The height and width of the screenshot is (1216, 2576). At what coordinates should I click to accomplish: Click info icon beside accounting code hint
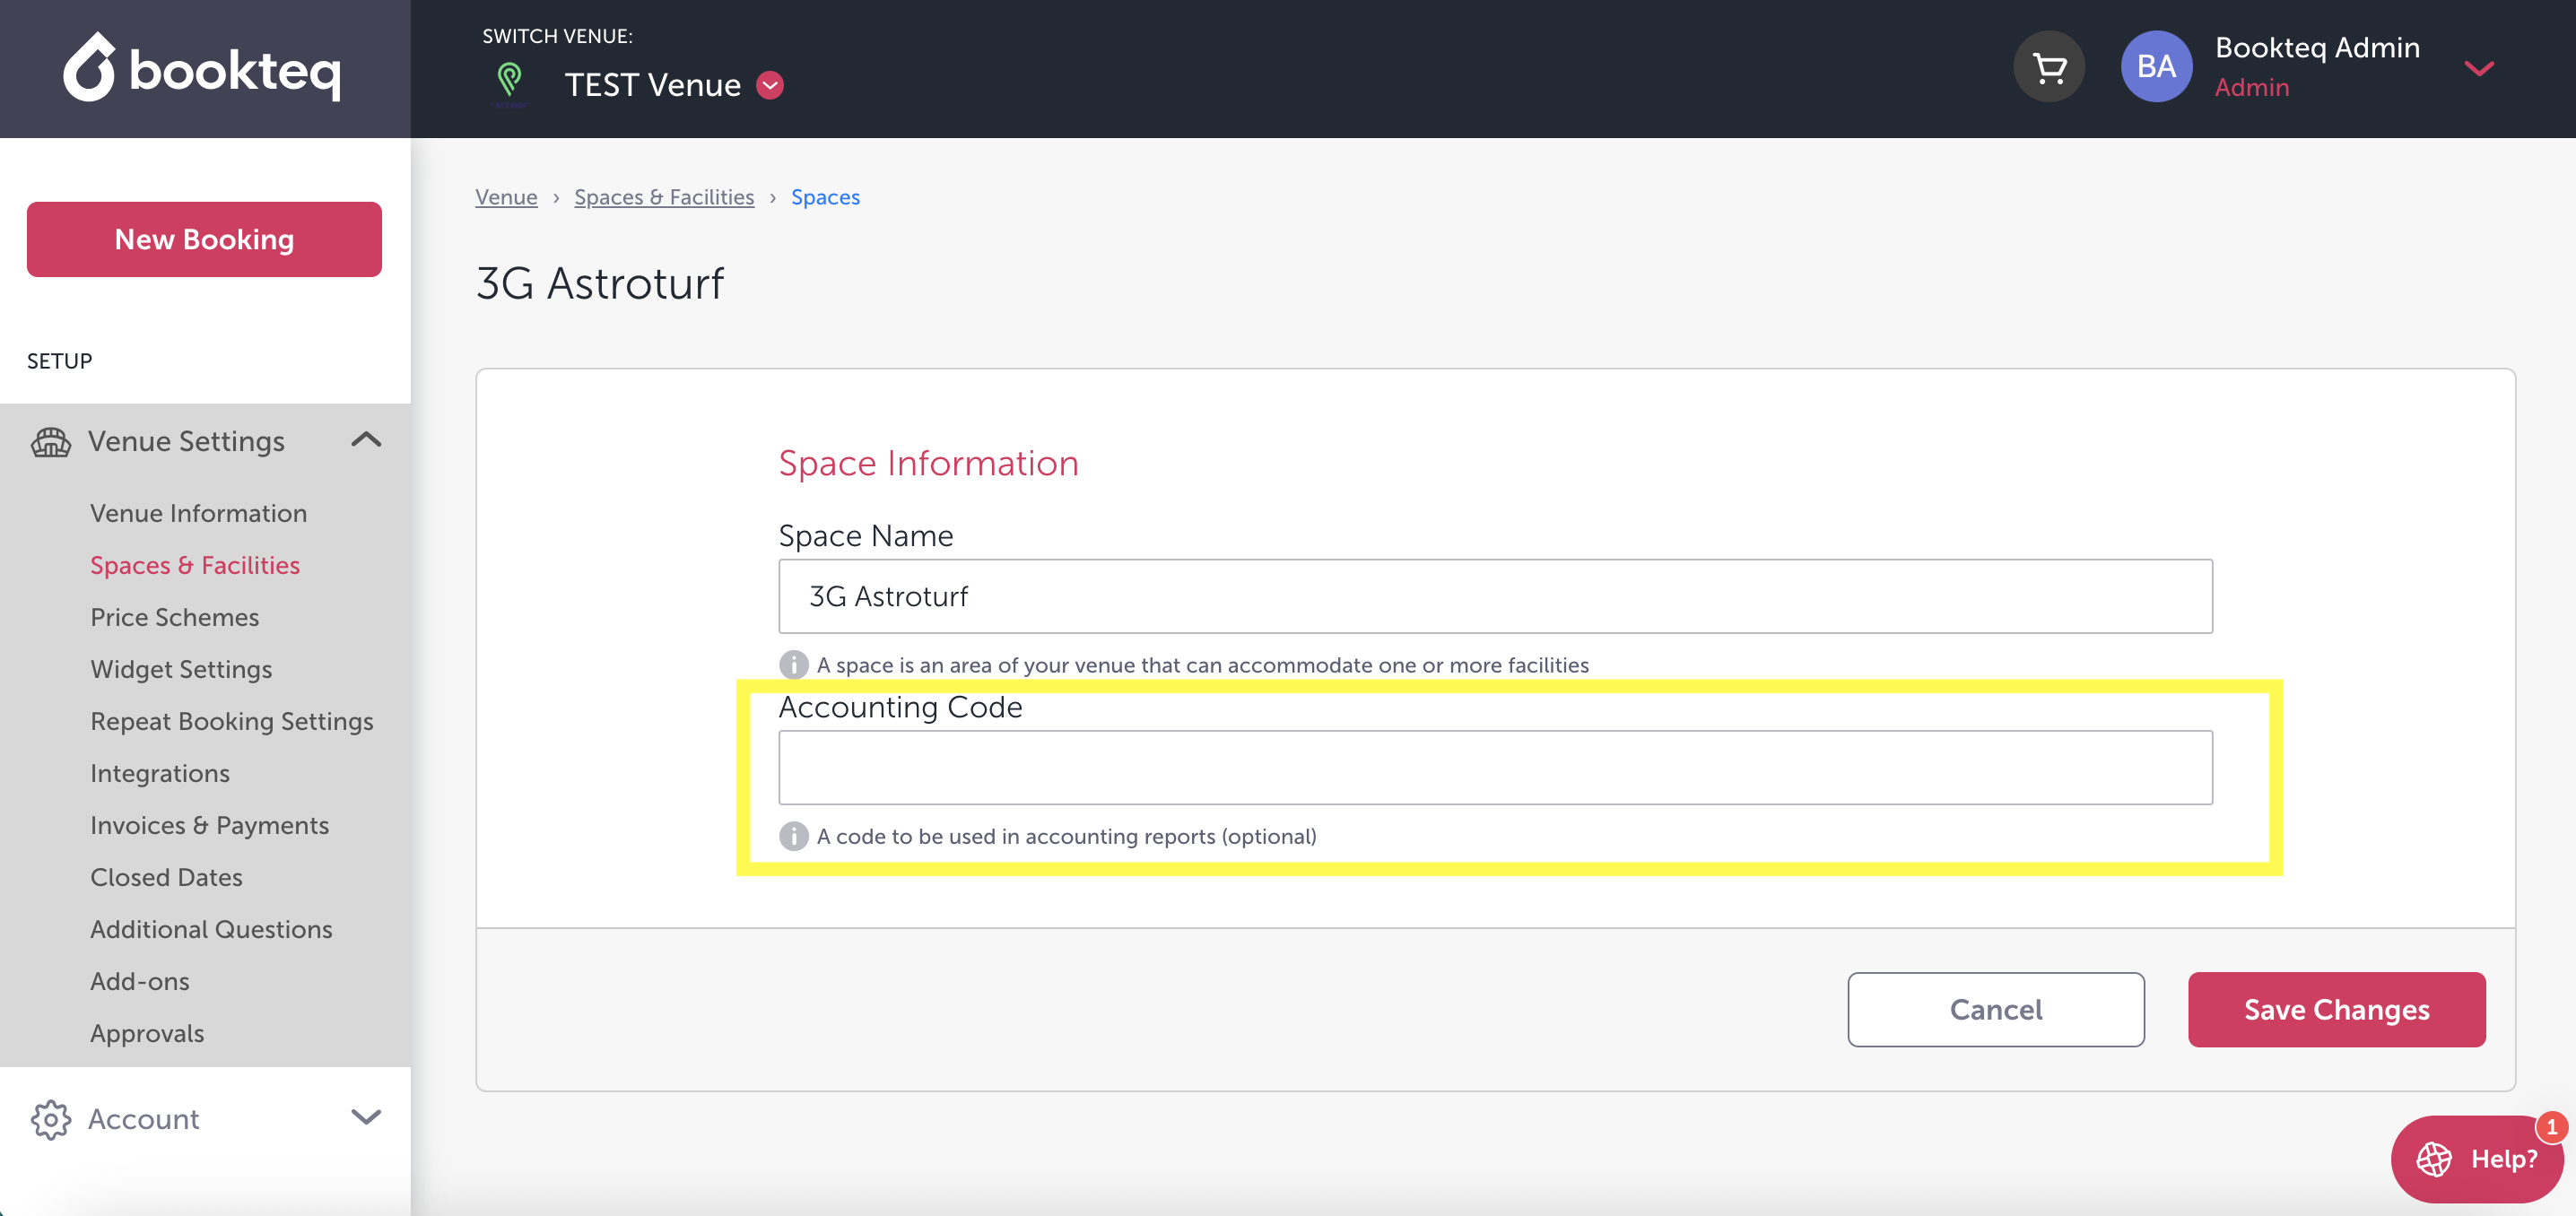(x=793, y=836)
